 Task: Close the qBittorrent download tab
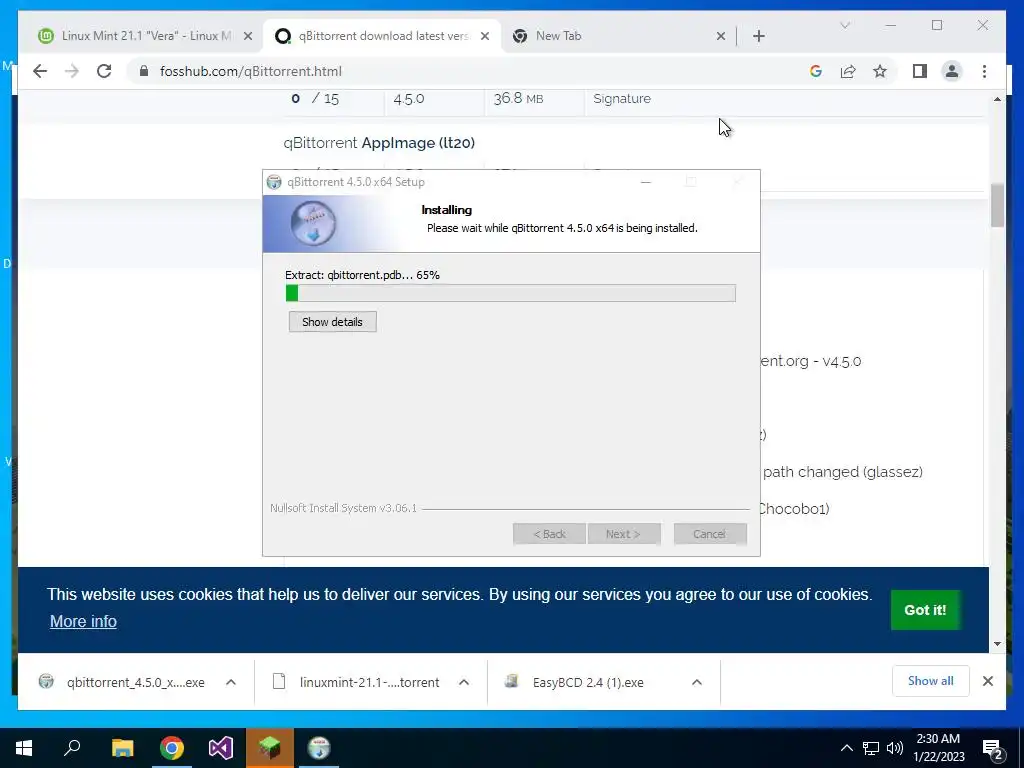coord(485,36)
